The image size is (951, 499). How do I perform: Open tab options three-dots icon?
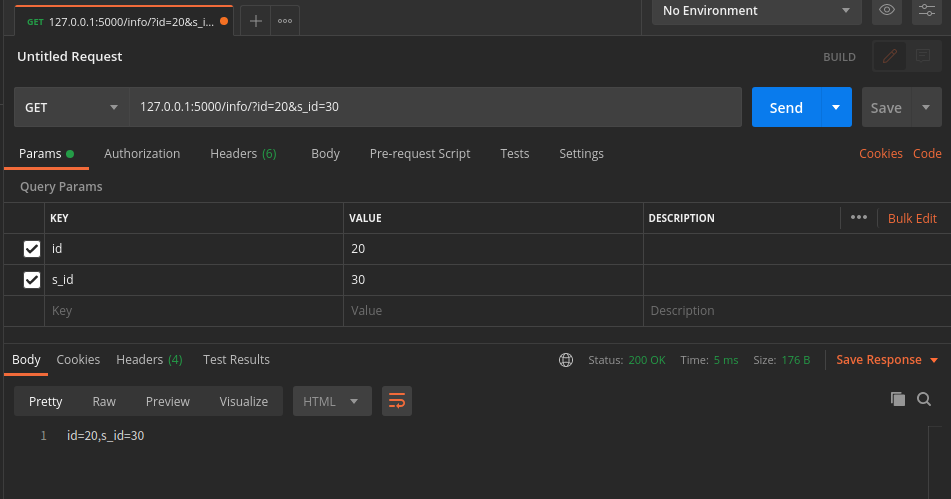pos(285,20)
